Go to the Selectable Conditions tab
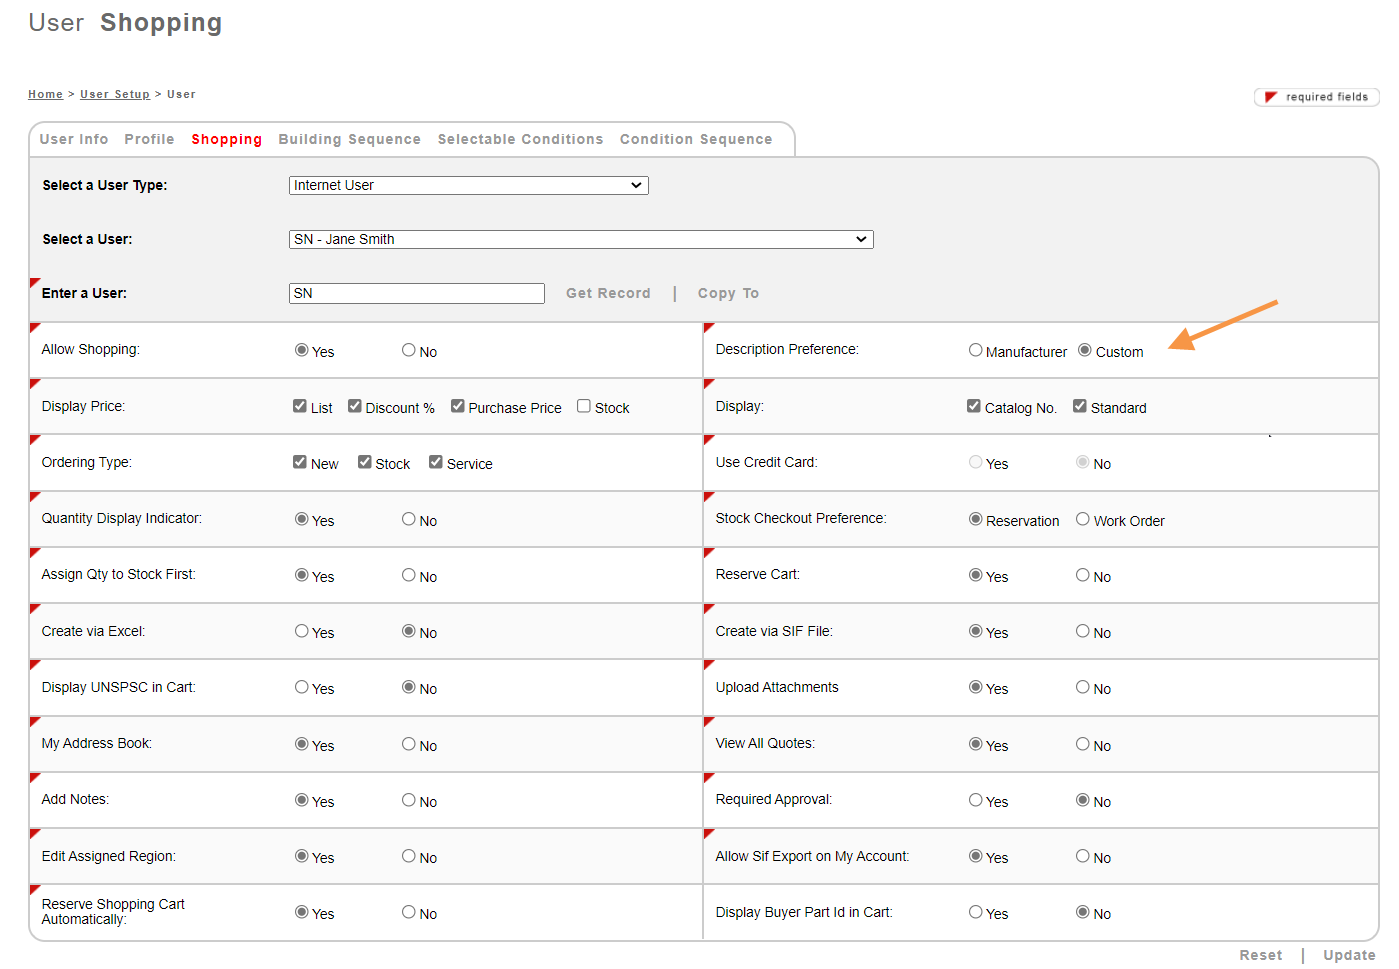 [x=520, y=139]
